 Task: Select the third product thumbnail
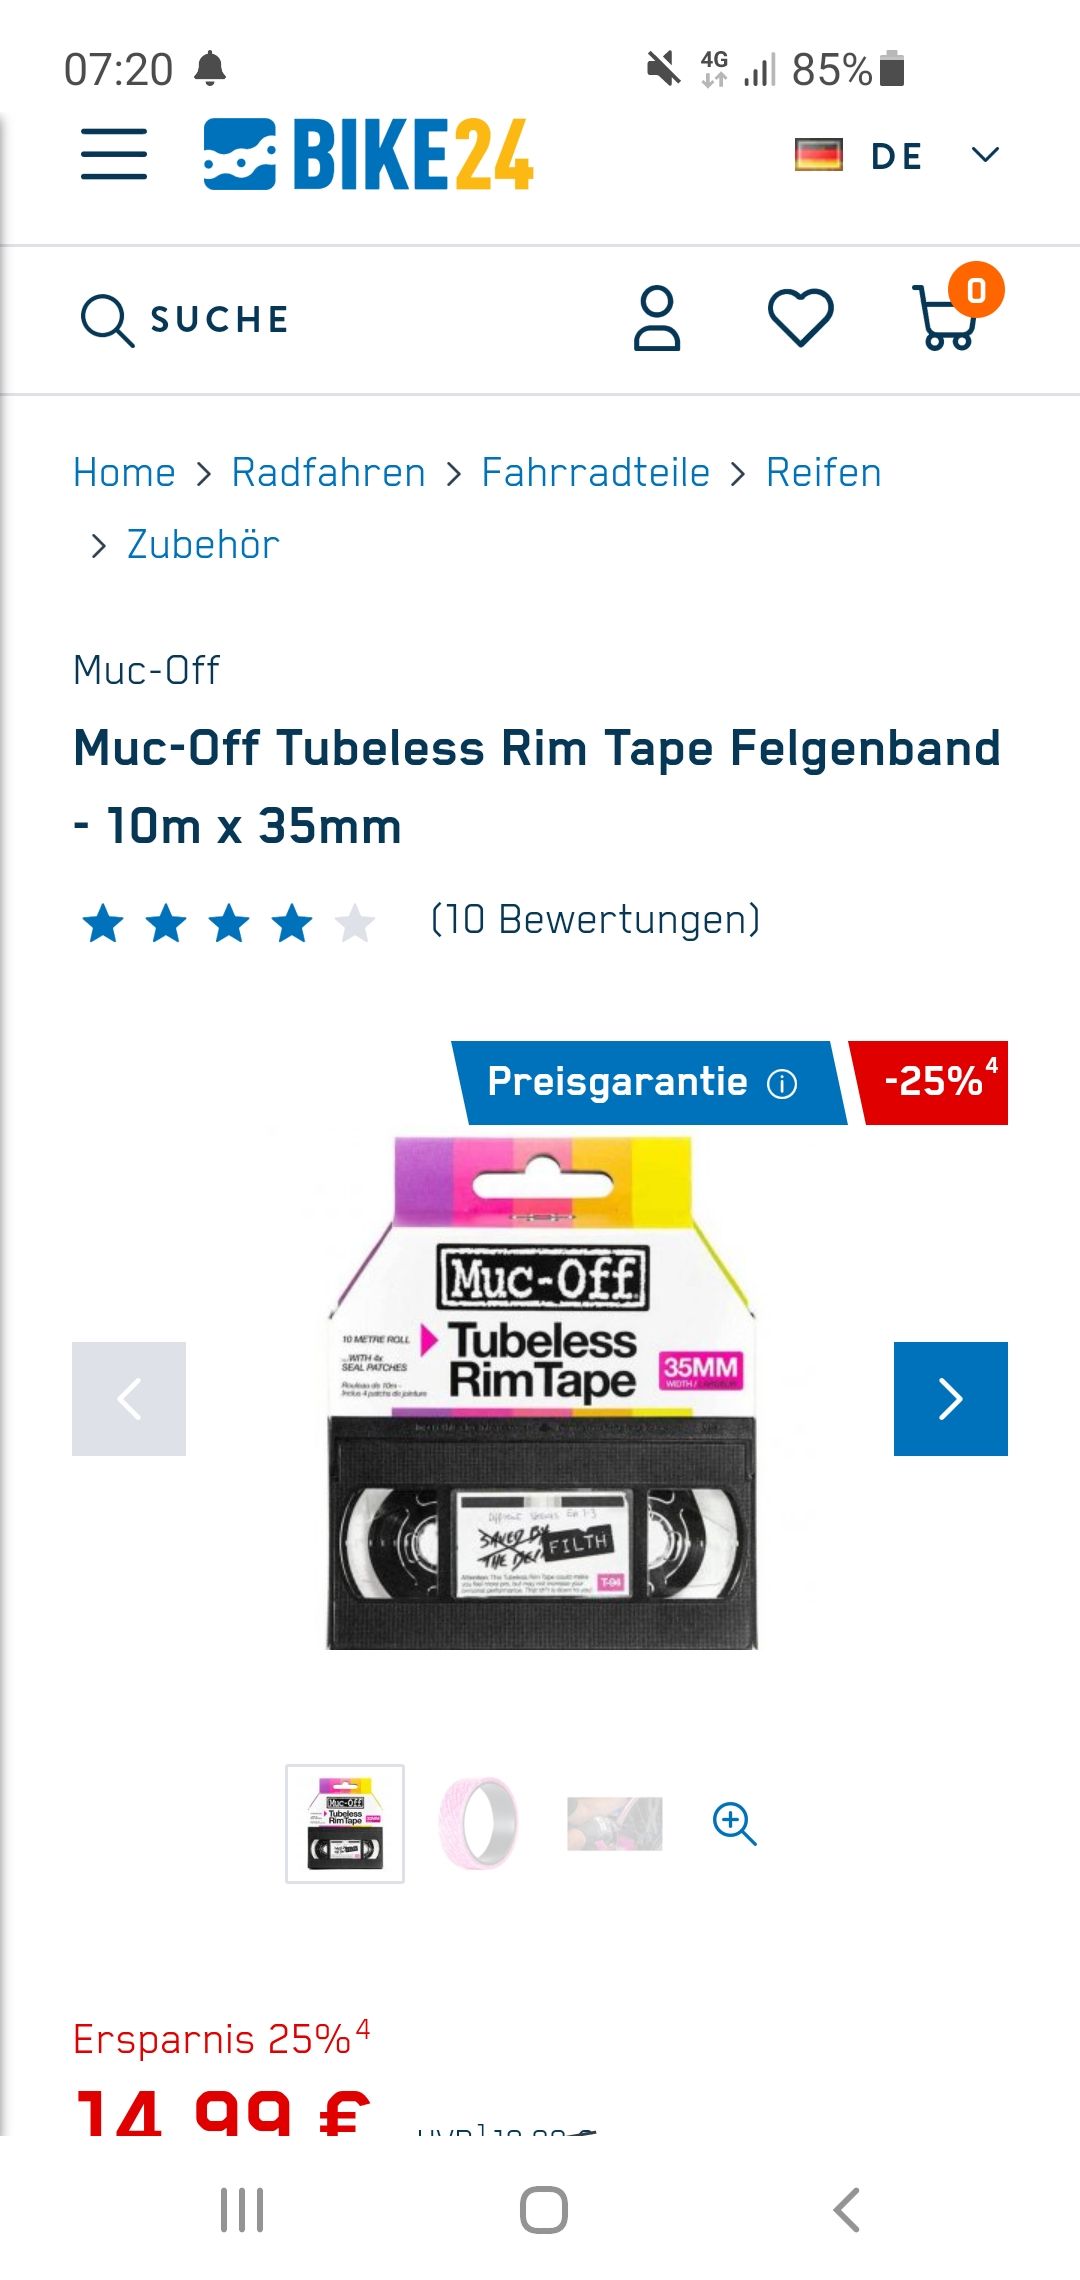(615, 1824)
